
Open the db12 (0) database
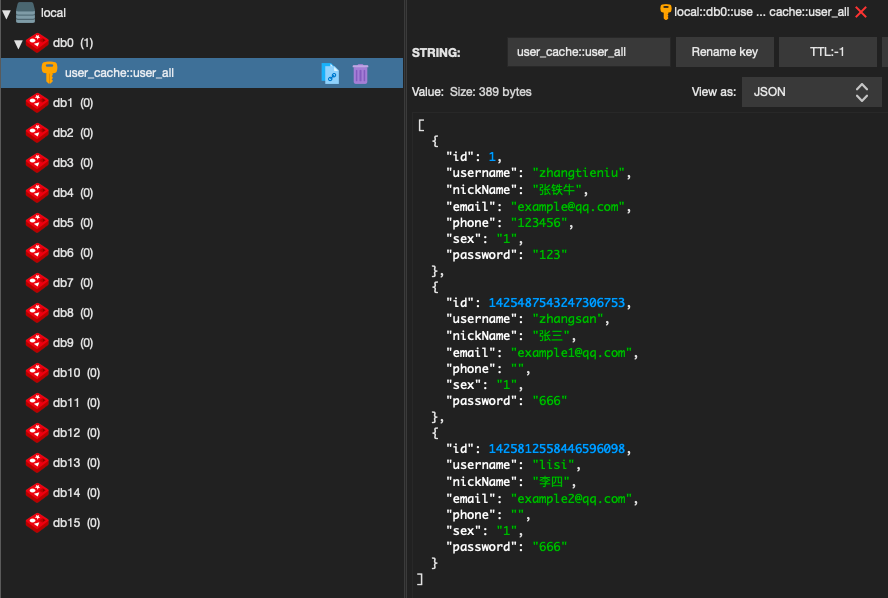pyautogui.click(x=76, y=433)
